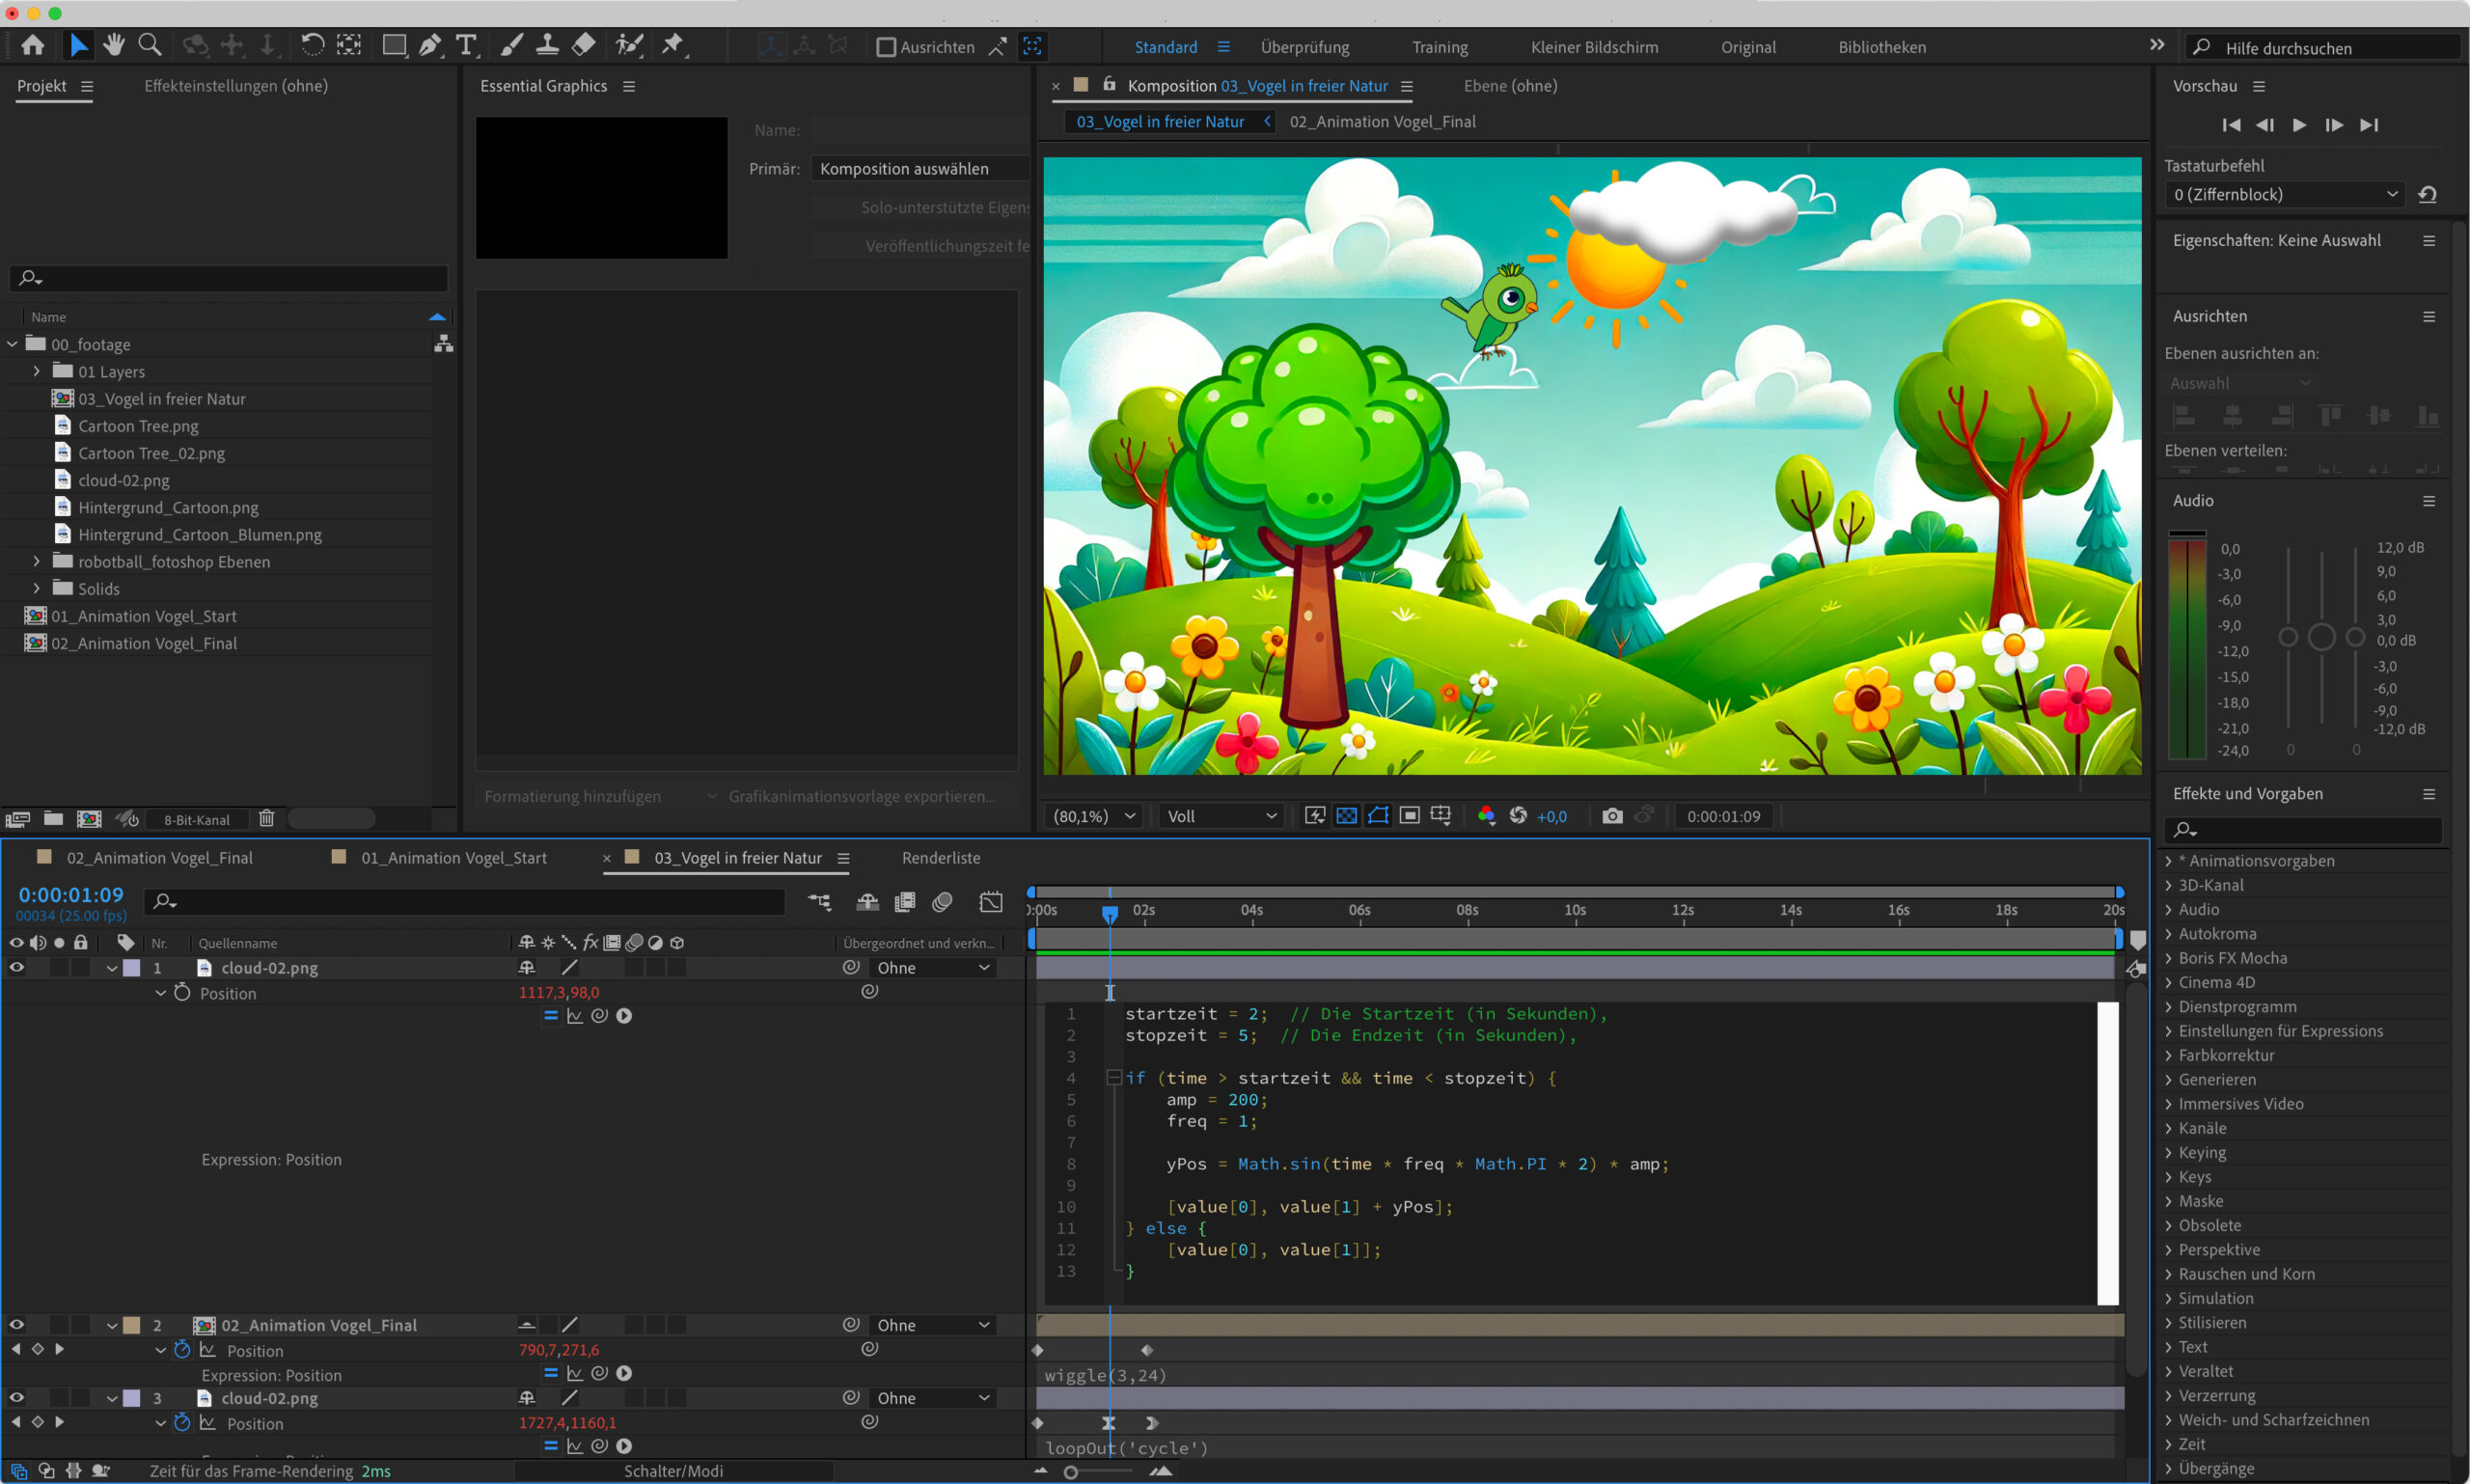This screenshot has width=2470, height=1484.
Task: Open the Renderliste tab
Action: point(941,858)
